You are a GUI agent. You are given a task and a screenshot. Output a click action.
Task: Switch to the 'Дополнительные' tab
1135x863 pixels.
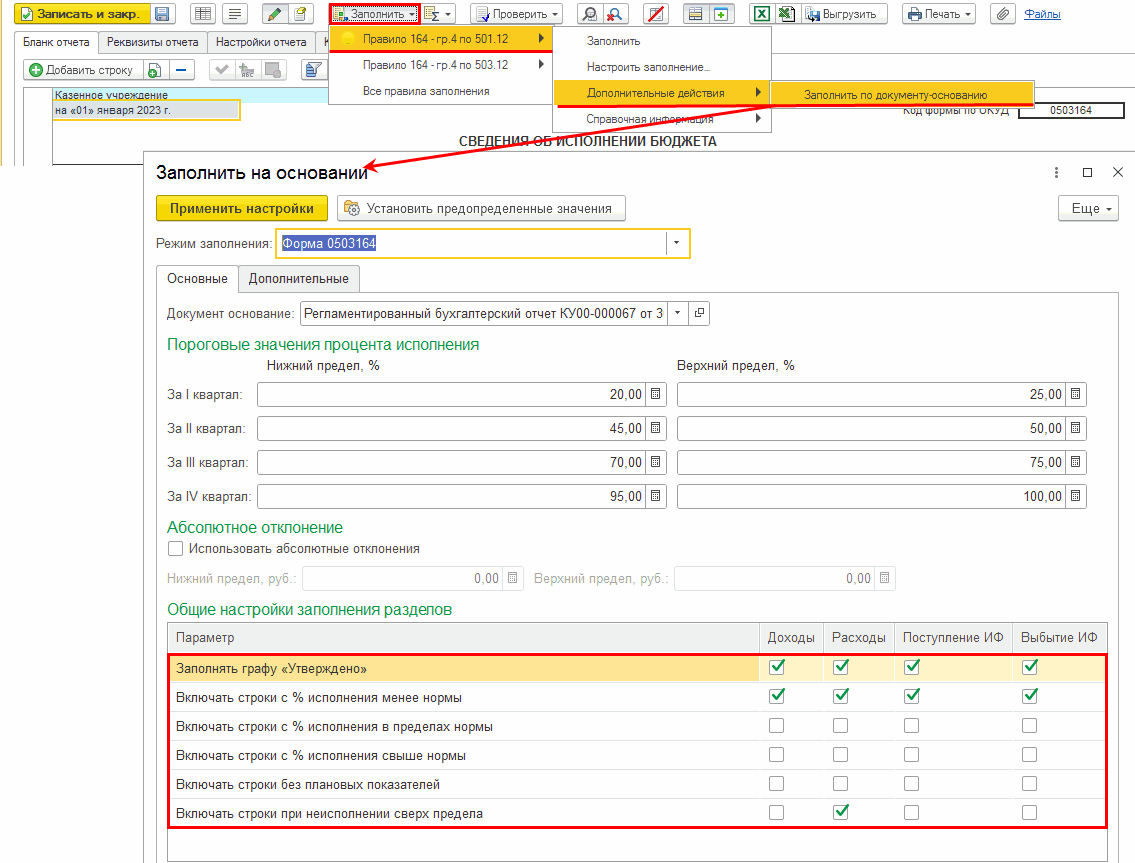pos(298,278)
